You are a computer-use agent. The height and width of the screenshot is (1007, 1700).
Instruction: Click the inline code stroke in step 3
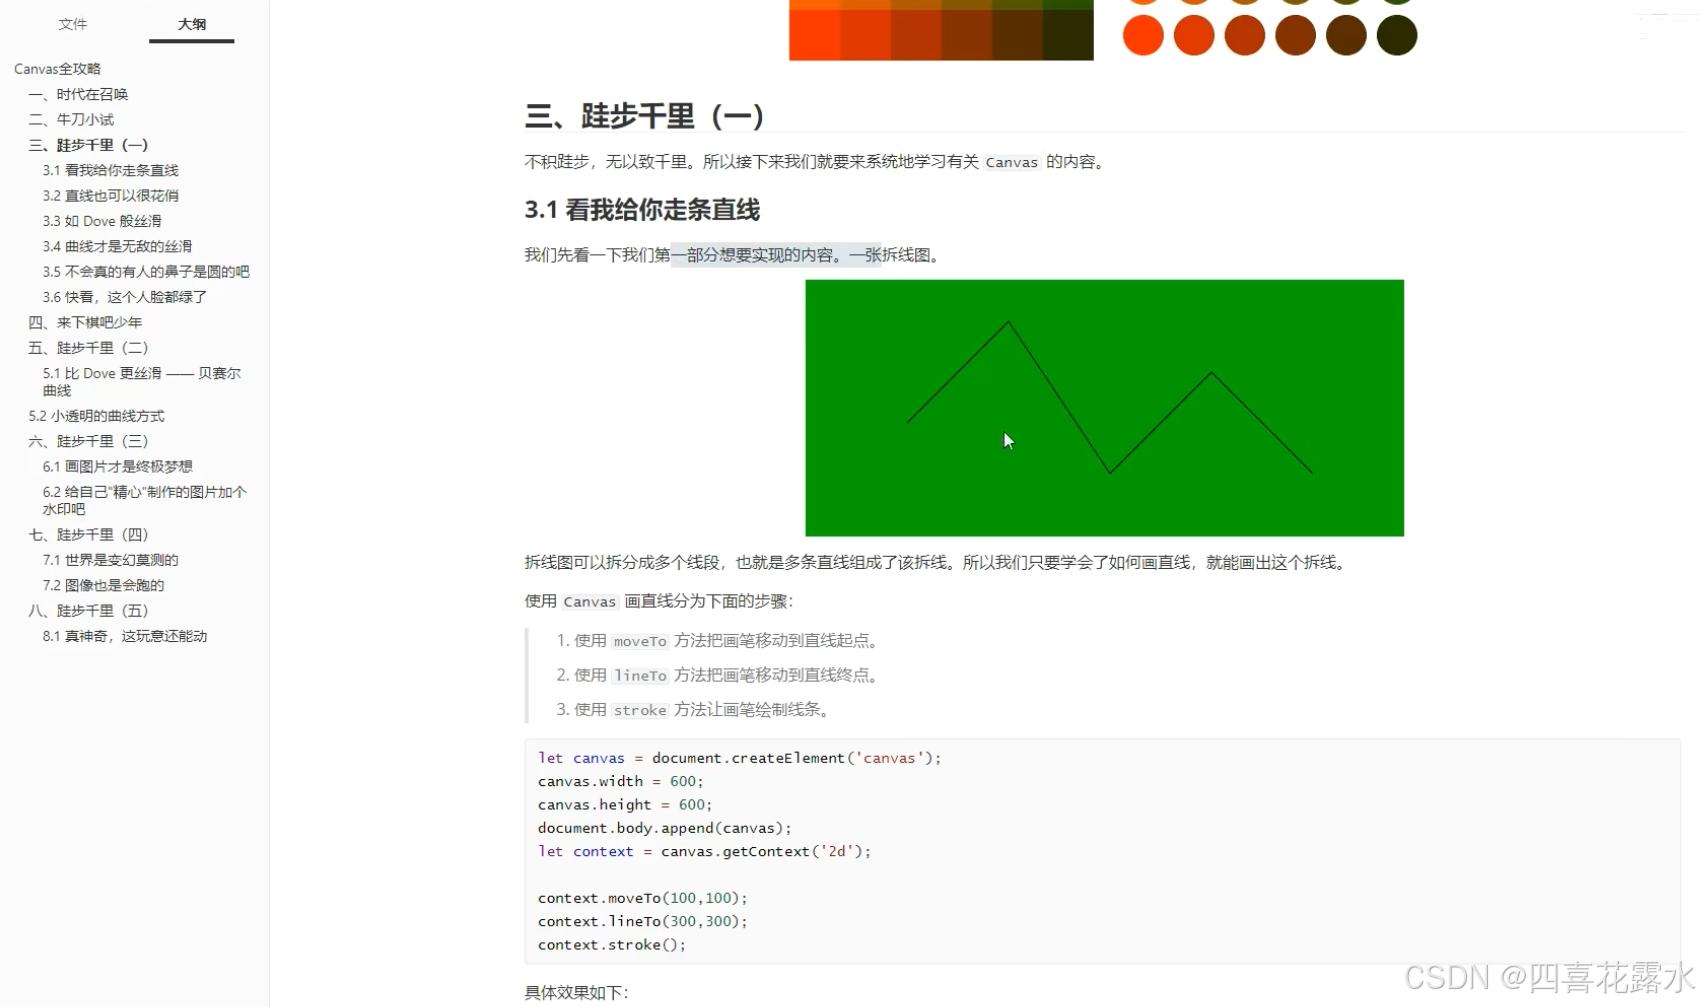640,710
